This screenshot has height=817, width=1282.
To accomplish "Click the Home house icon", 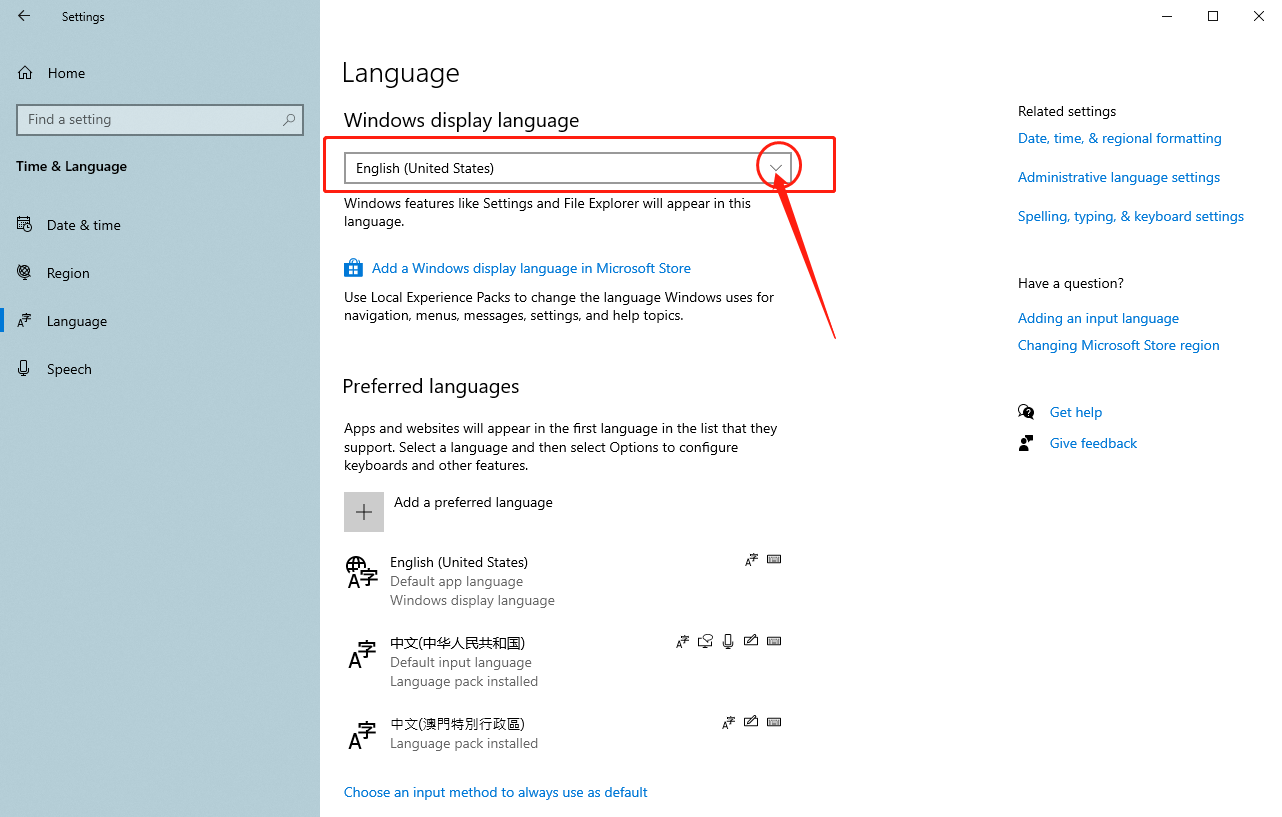I will pyautogui.click(x=25, y=73).
